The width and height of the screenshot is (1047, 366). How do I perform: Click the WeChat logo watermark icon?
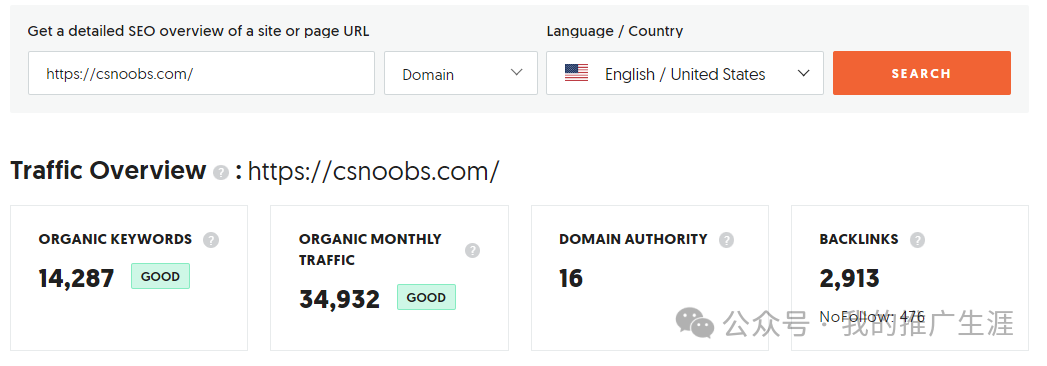(694, 323)
